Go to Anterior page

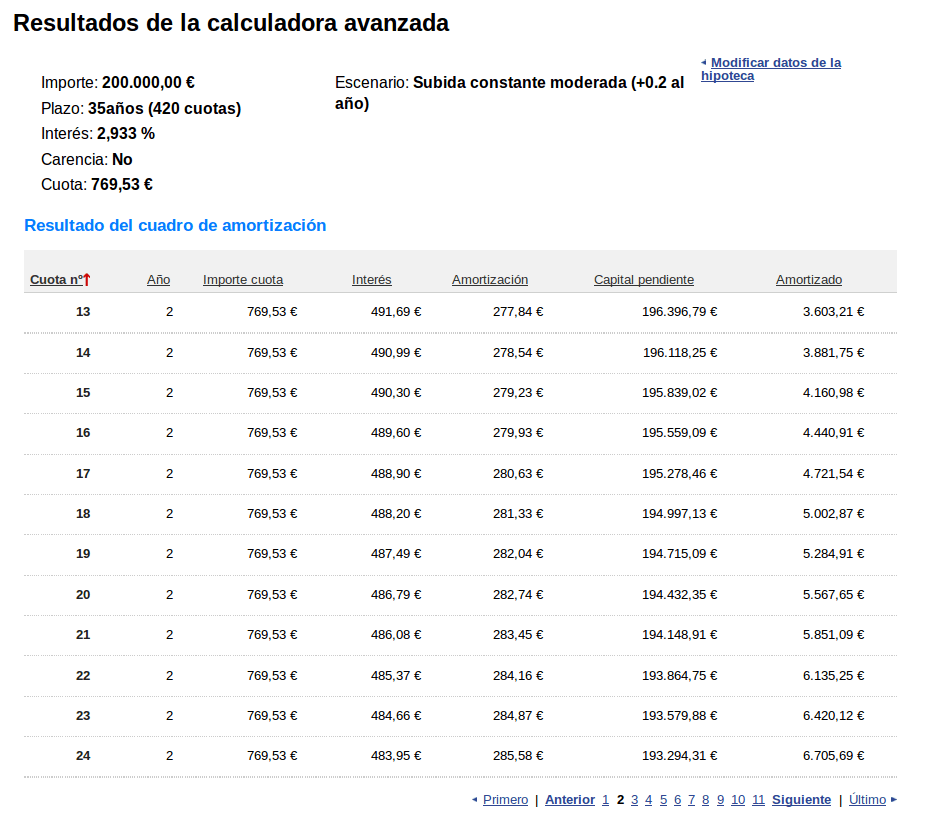coord(569,799)
